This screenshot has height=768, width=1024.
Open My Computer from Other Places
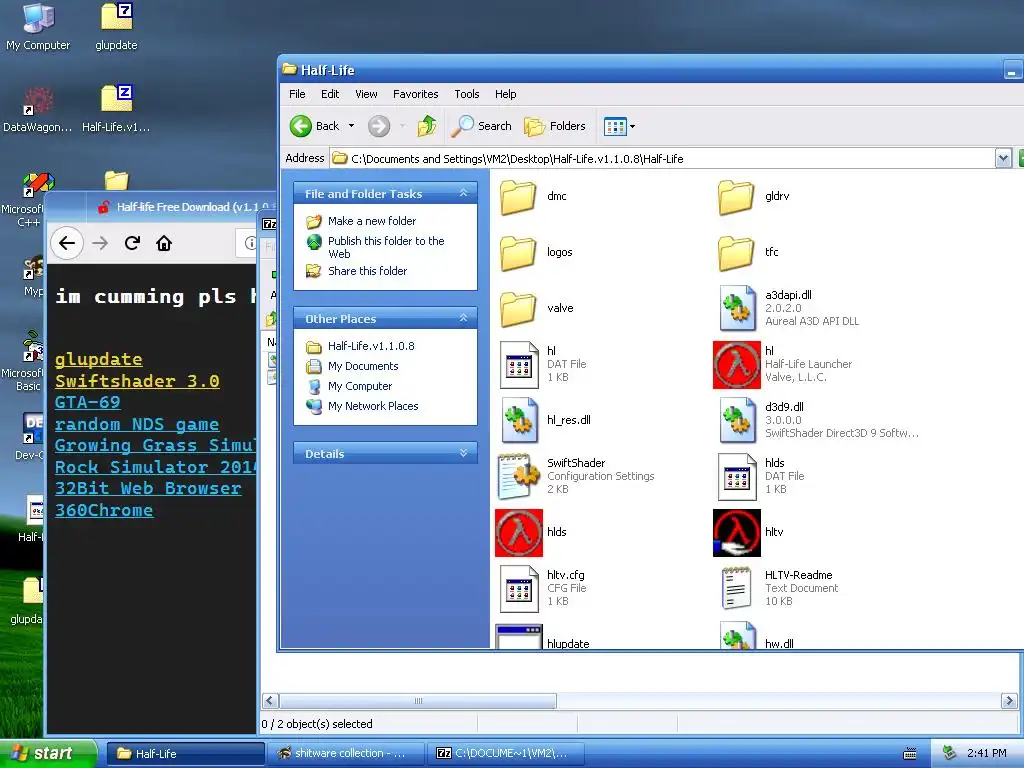pos(360,386)
